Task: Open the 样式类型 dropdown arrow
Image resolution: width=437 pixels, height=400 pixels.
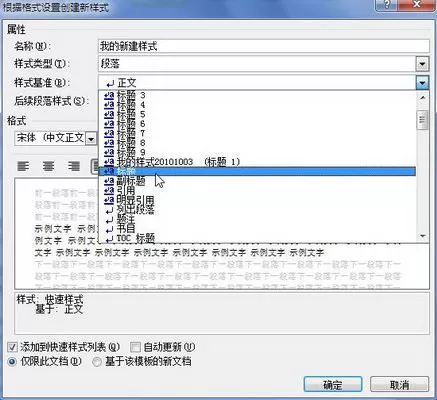Action: 422,64
